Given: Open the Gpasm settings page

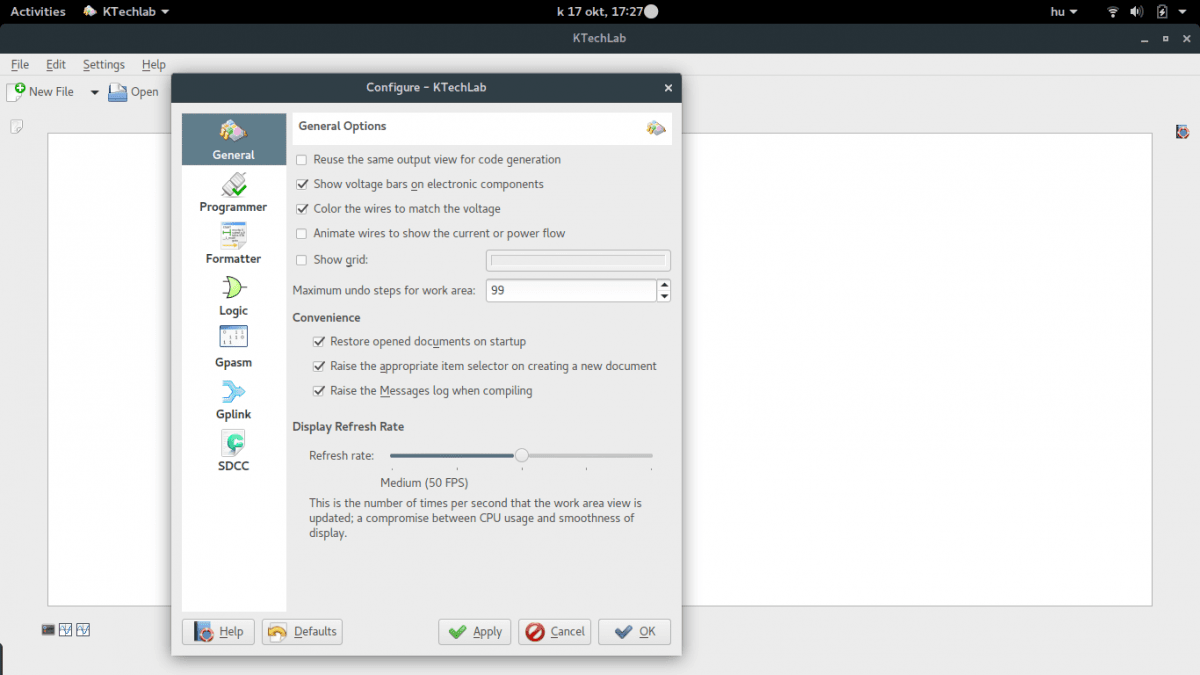Looking at the screenshot, I should (234, 348).
